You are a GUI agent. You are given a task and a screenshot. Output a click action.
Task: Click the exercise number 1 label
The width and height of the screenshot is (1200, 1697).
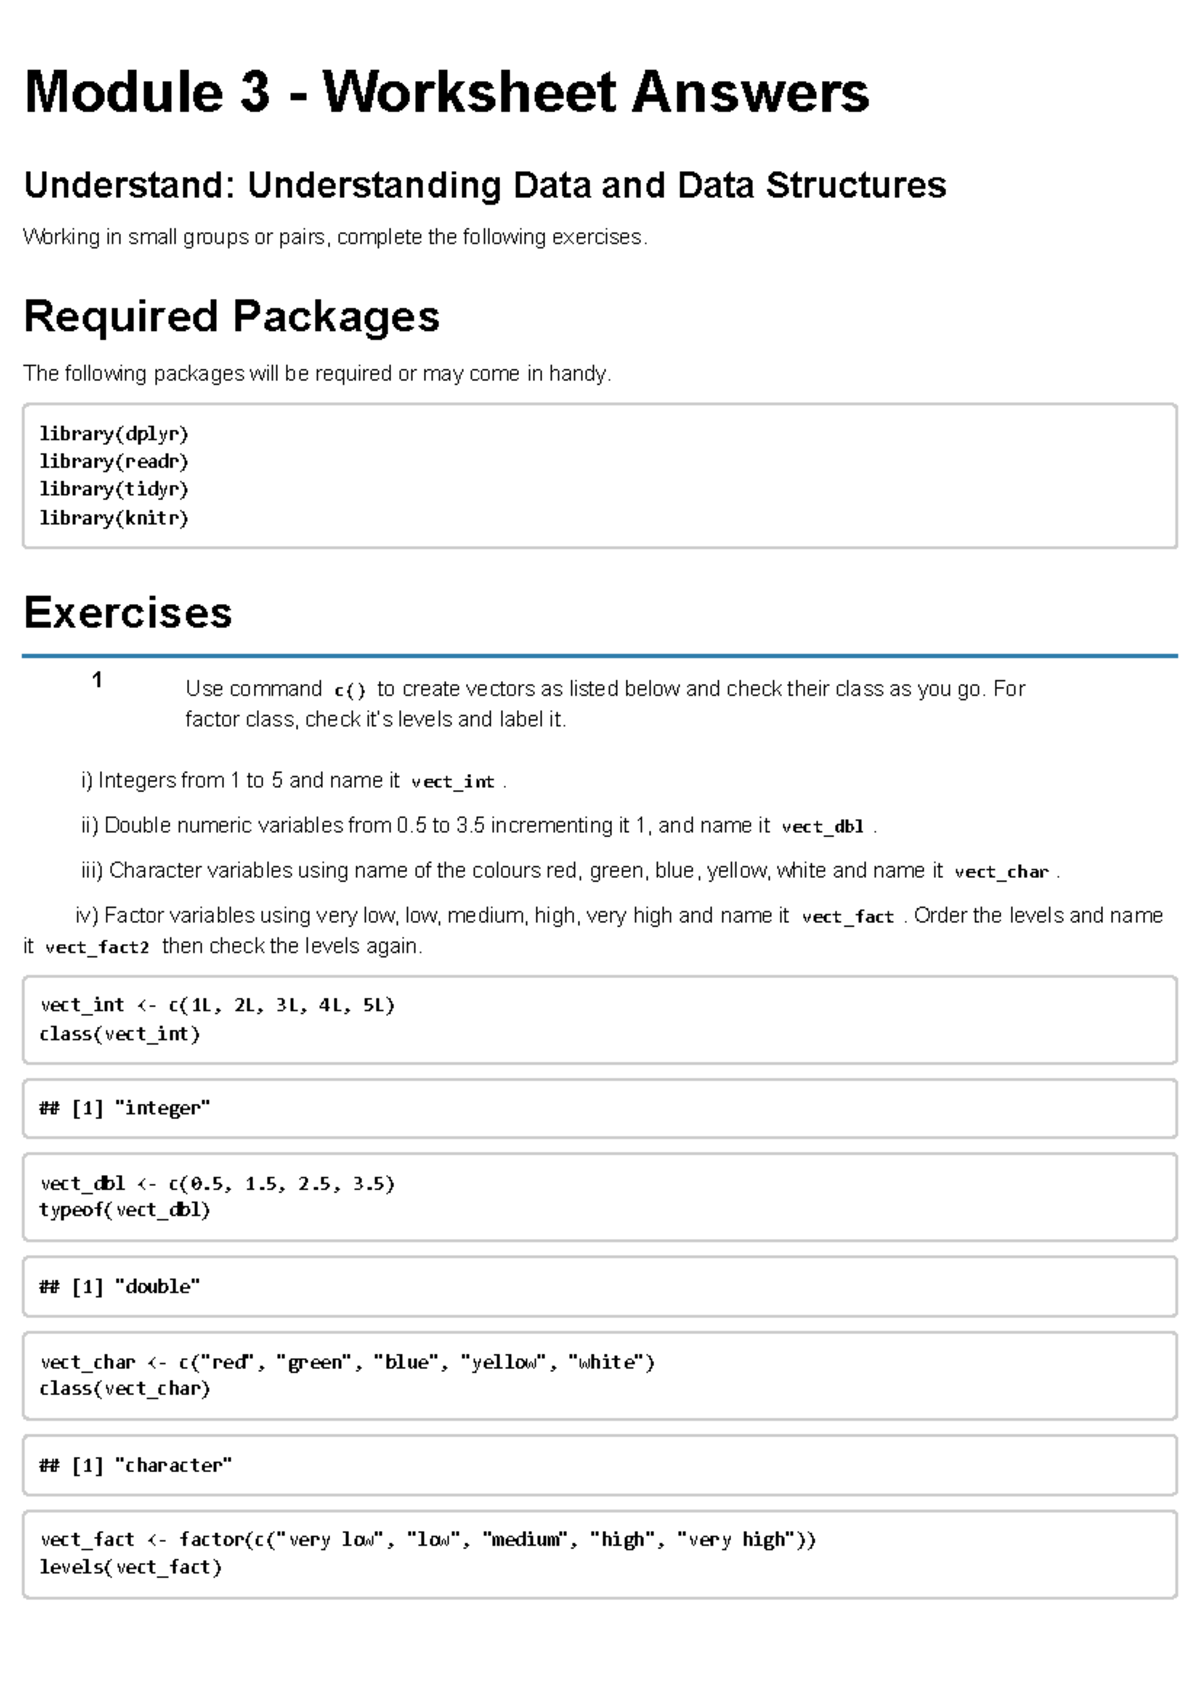pos(97,681)
